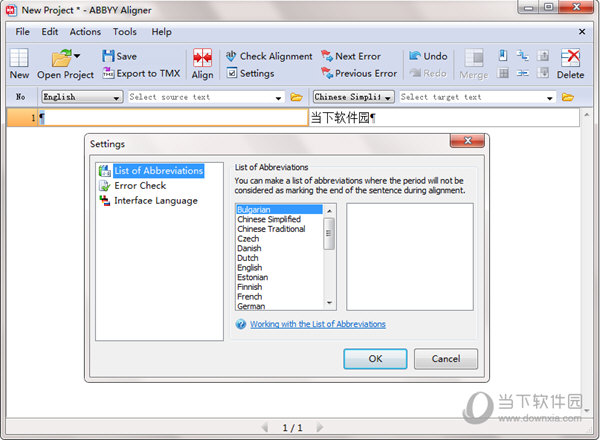The width and height of the screenshot is (600, 440).
Task: Click the grid table icon
Action: [x=503, y=73]
